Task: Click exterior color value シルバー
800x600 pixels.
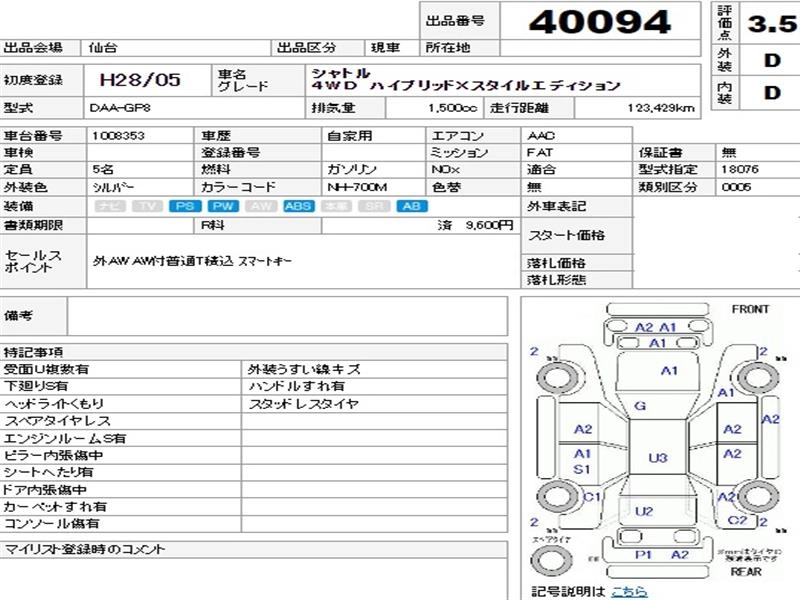Action: click(113, 187)
